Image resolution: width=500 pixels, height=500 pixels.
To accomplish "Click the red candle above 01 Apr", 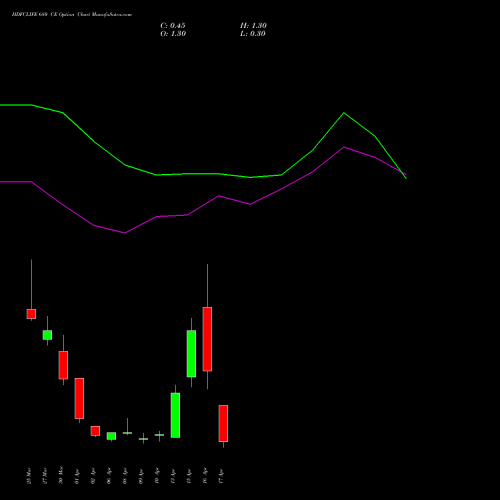I will [79, 398].
